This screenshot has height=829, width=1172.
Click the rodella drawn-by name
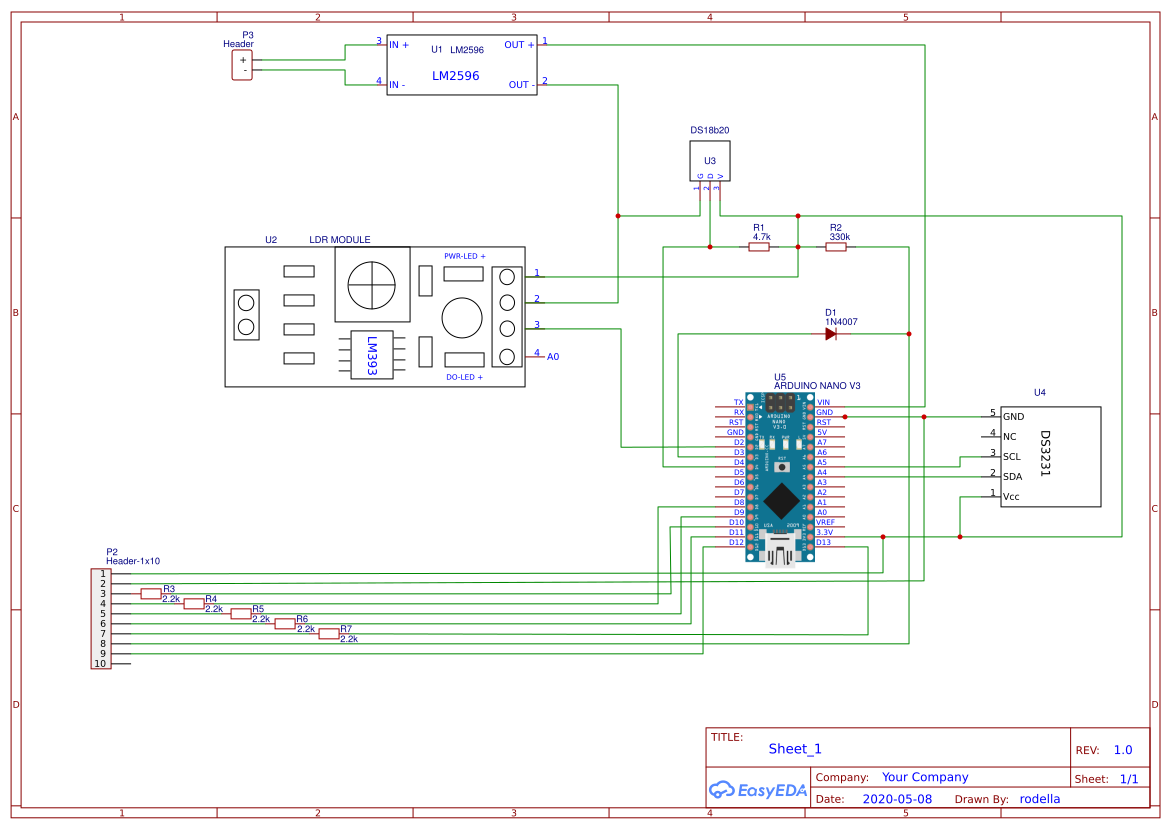coord(1040,799)
